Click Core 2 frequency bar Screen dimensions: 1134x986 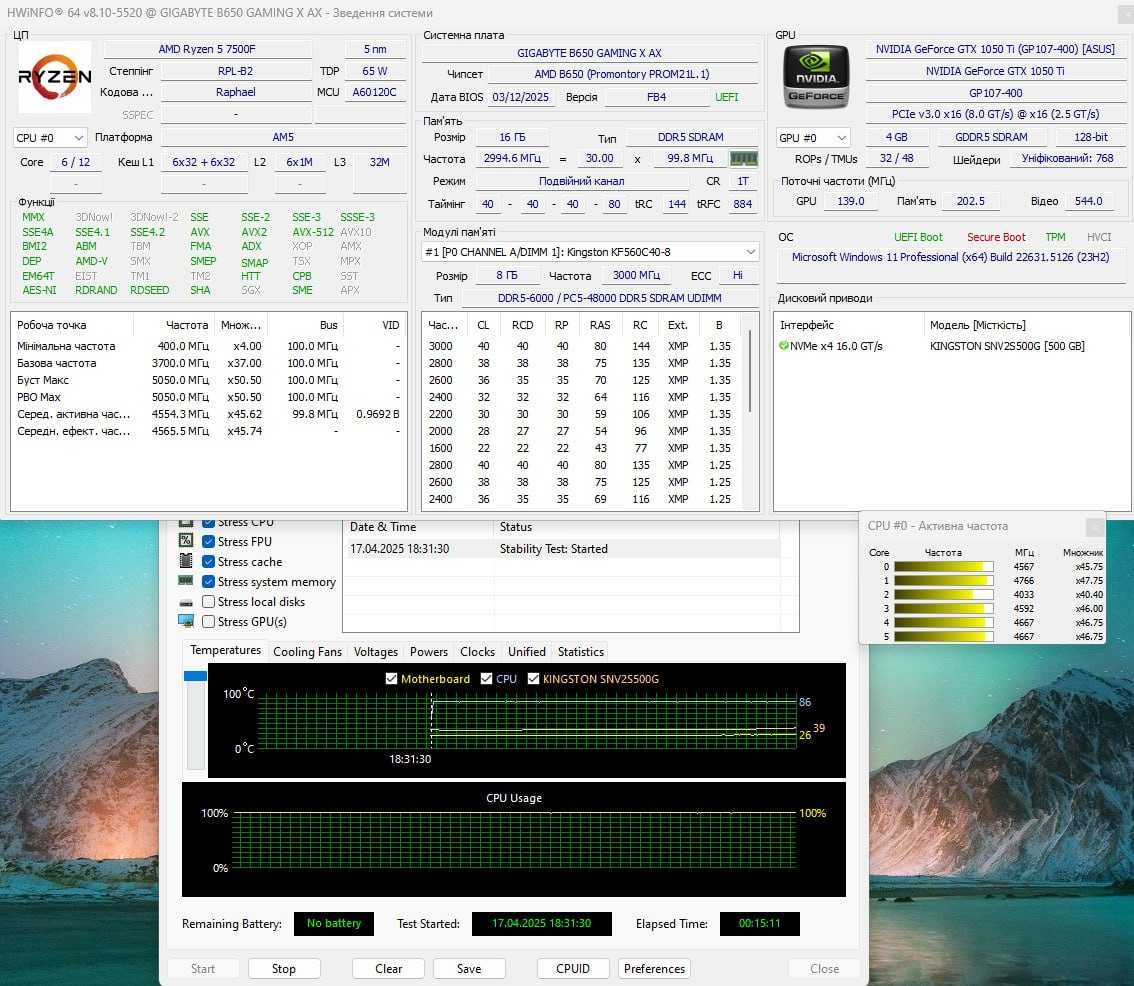click(943, 595)
